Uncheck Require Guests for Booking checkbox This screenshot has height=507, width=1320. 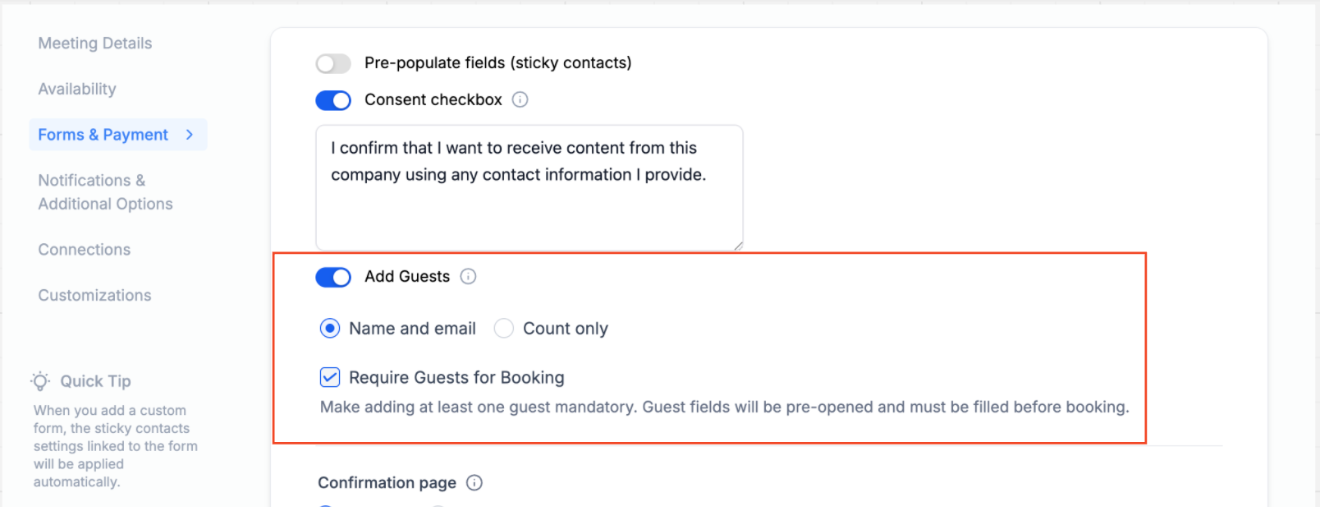click(330, 378)
